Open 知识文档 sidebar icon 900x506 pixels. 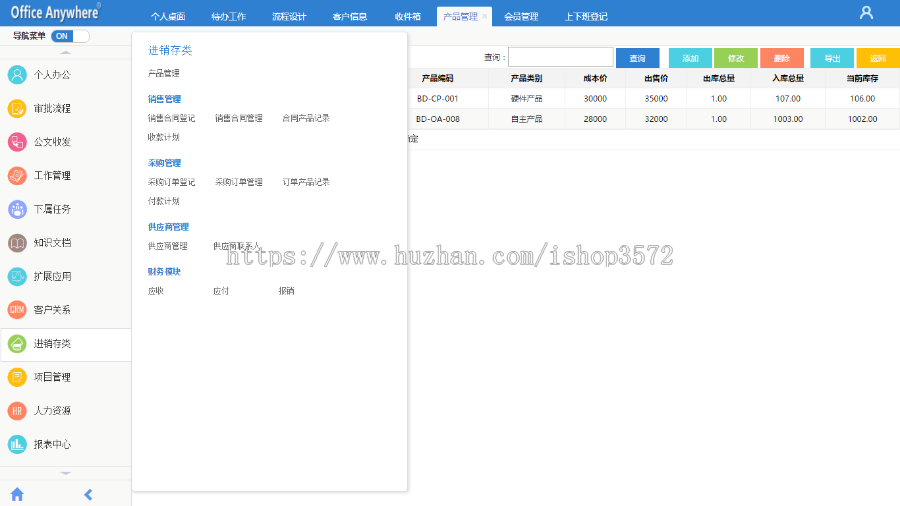click(17, 243)
